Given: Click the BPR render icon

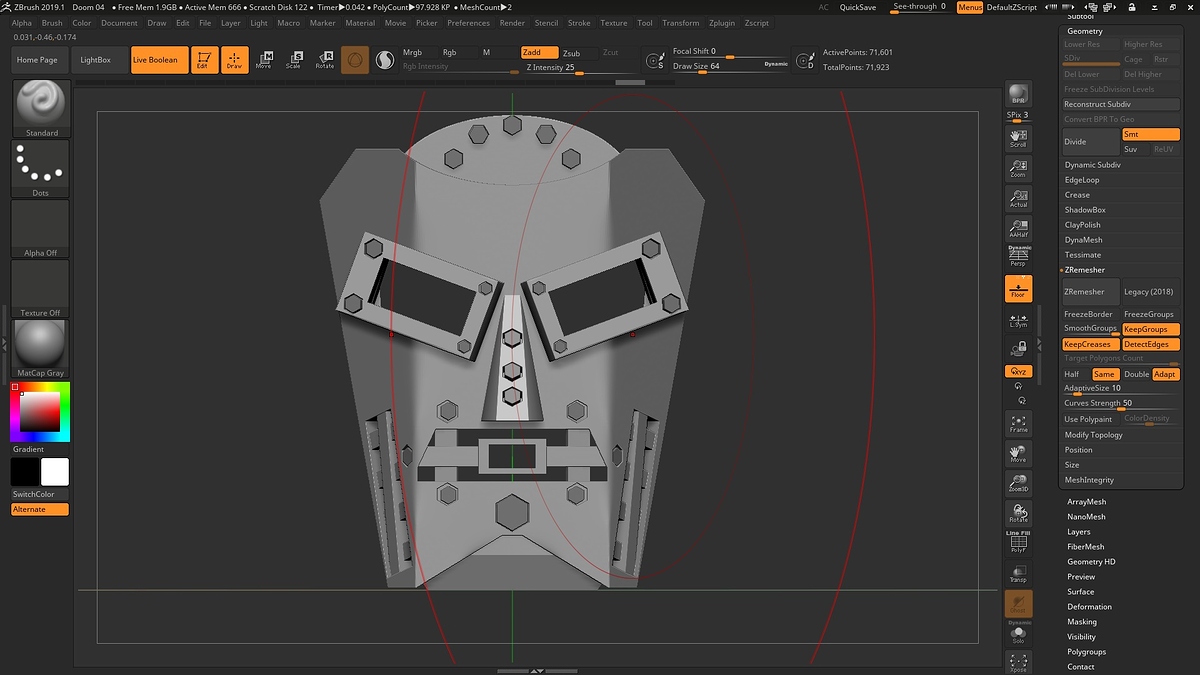Looking at the screenshot, I should coord(1018,93).
